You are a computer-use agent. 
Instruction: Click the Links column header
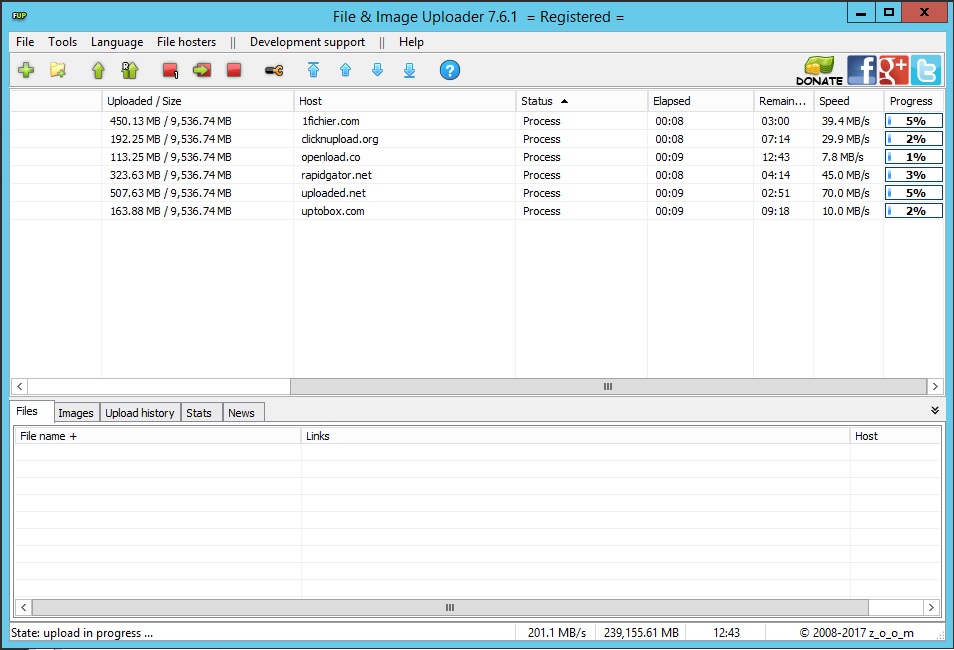576,436
